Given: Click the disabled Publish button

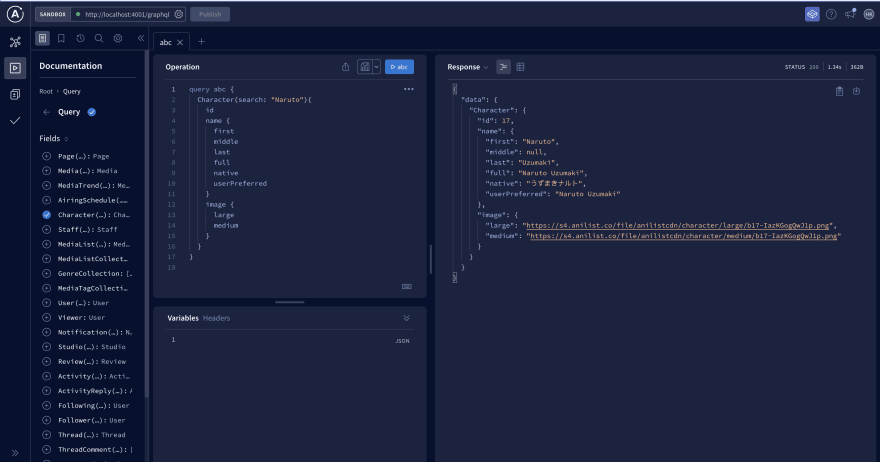Looking at the screenshot, I should coord(210,14).
